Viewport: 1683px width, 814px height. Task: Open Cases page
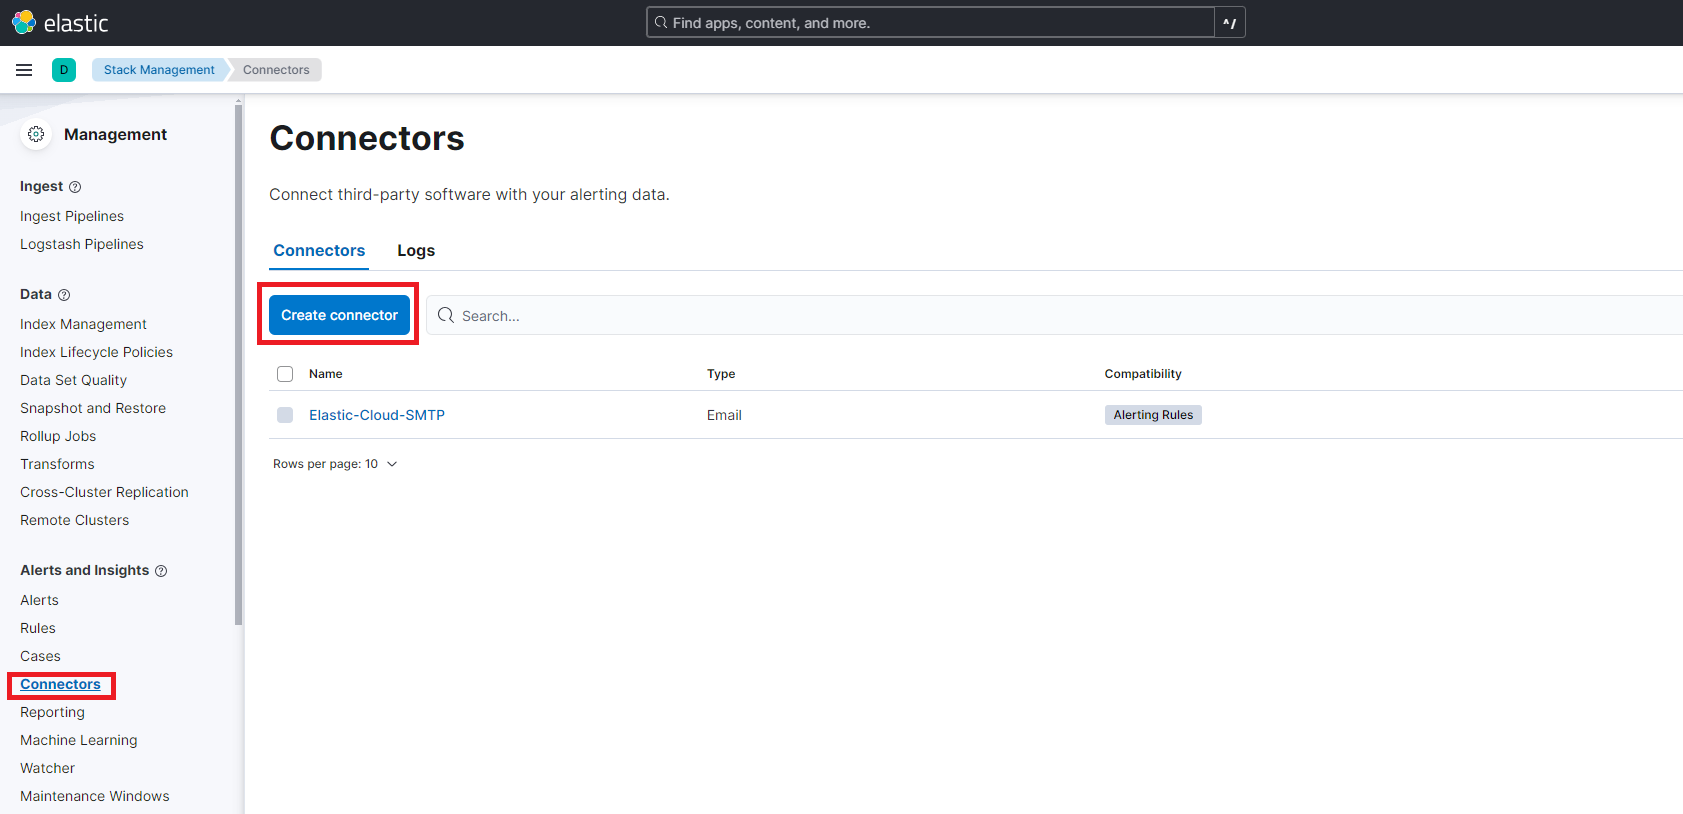(40, 656)
